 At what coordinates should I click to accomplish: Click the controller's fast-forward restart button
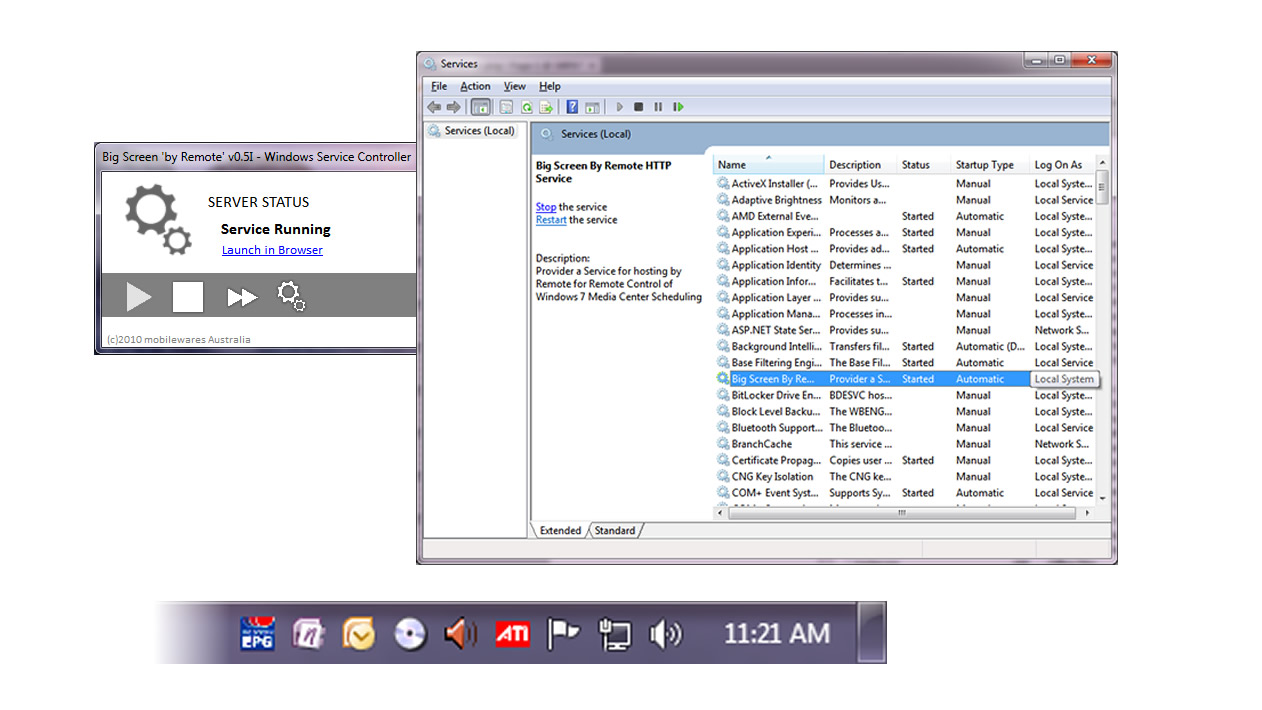(242, 297)
